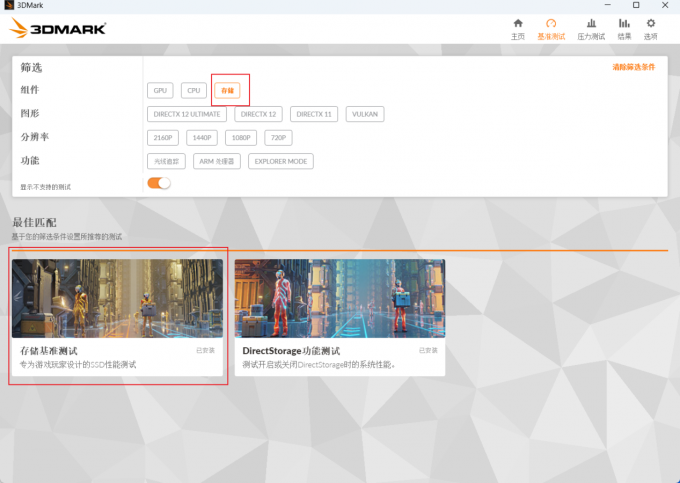Click the 3DMark title bar app icon
Screen dimensions: 680x483
8,5
